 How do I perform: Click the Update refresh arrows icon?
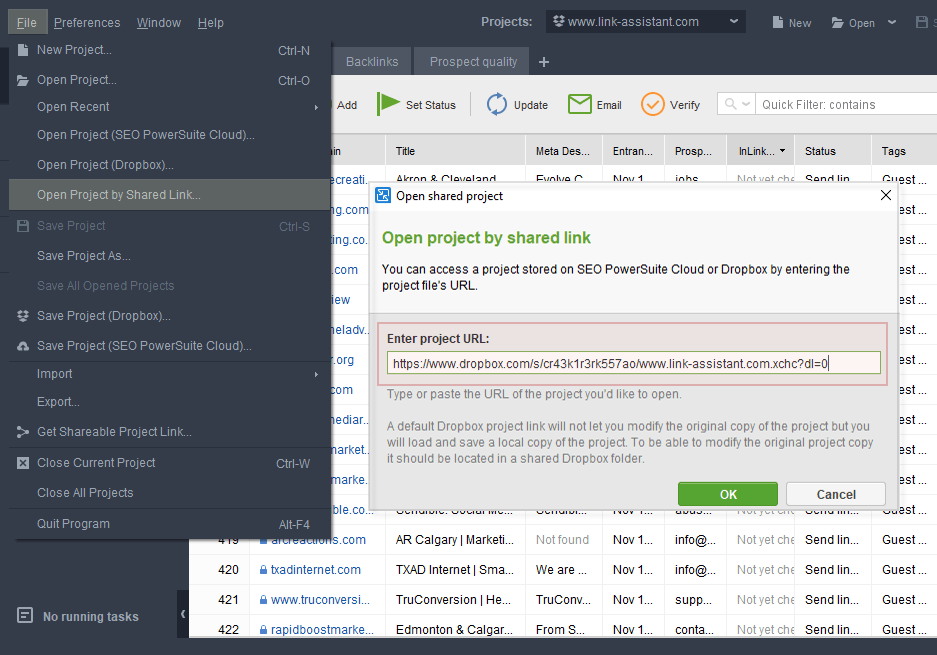496,104
